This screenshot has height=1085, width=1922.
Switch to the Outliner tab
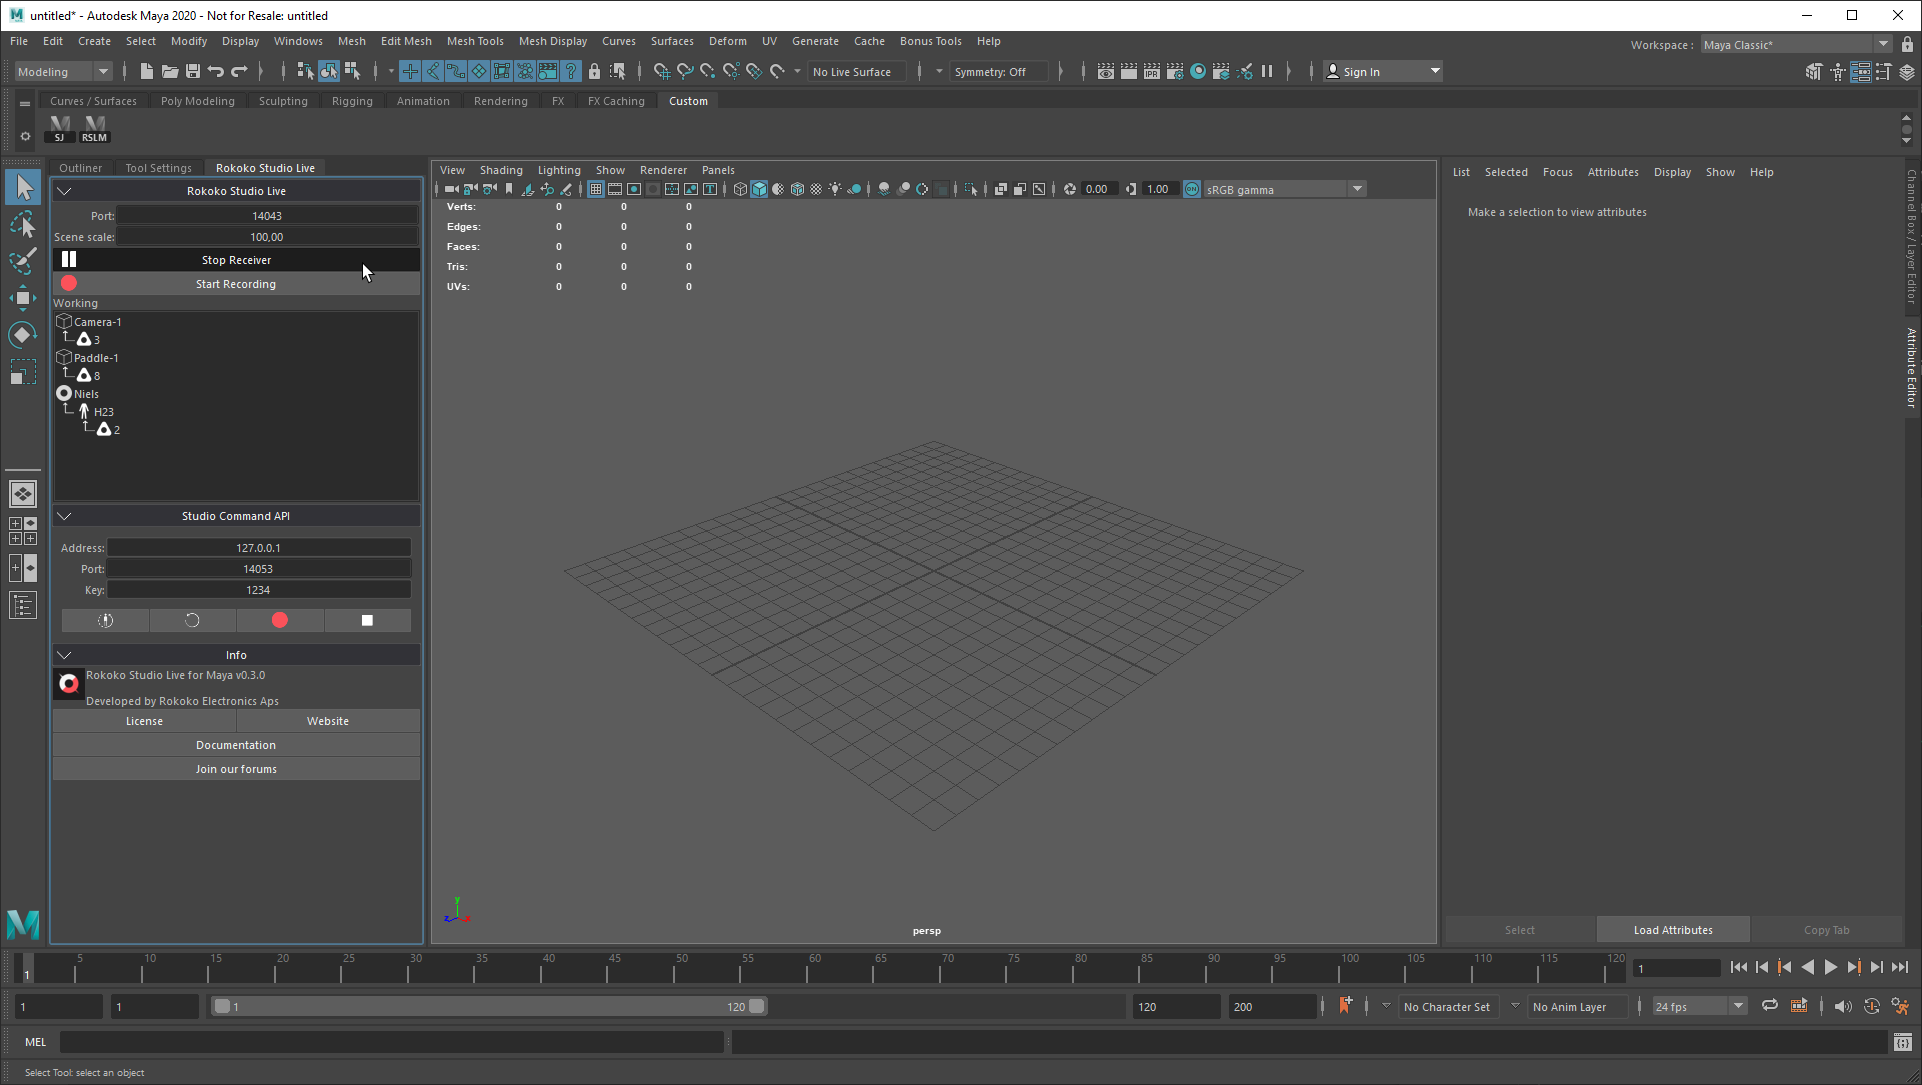point(80,168)
